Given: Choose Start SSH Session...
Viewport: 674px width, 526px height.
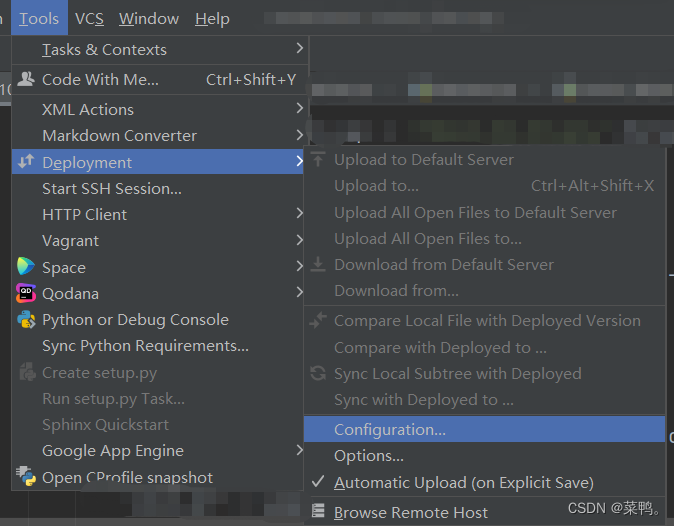Looking at the screenshot, I should click(157, 188).
